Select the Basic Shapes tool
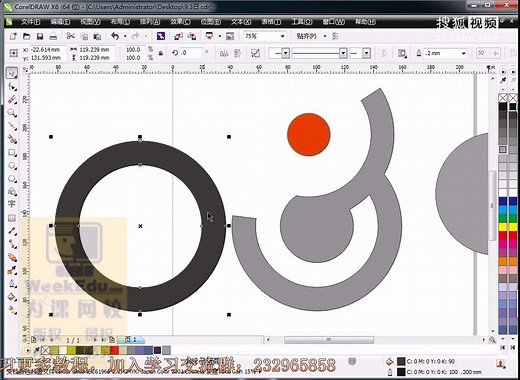 pos(12,191)
